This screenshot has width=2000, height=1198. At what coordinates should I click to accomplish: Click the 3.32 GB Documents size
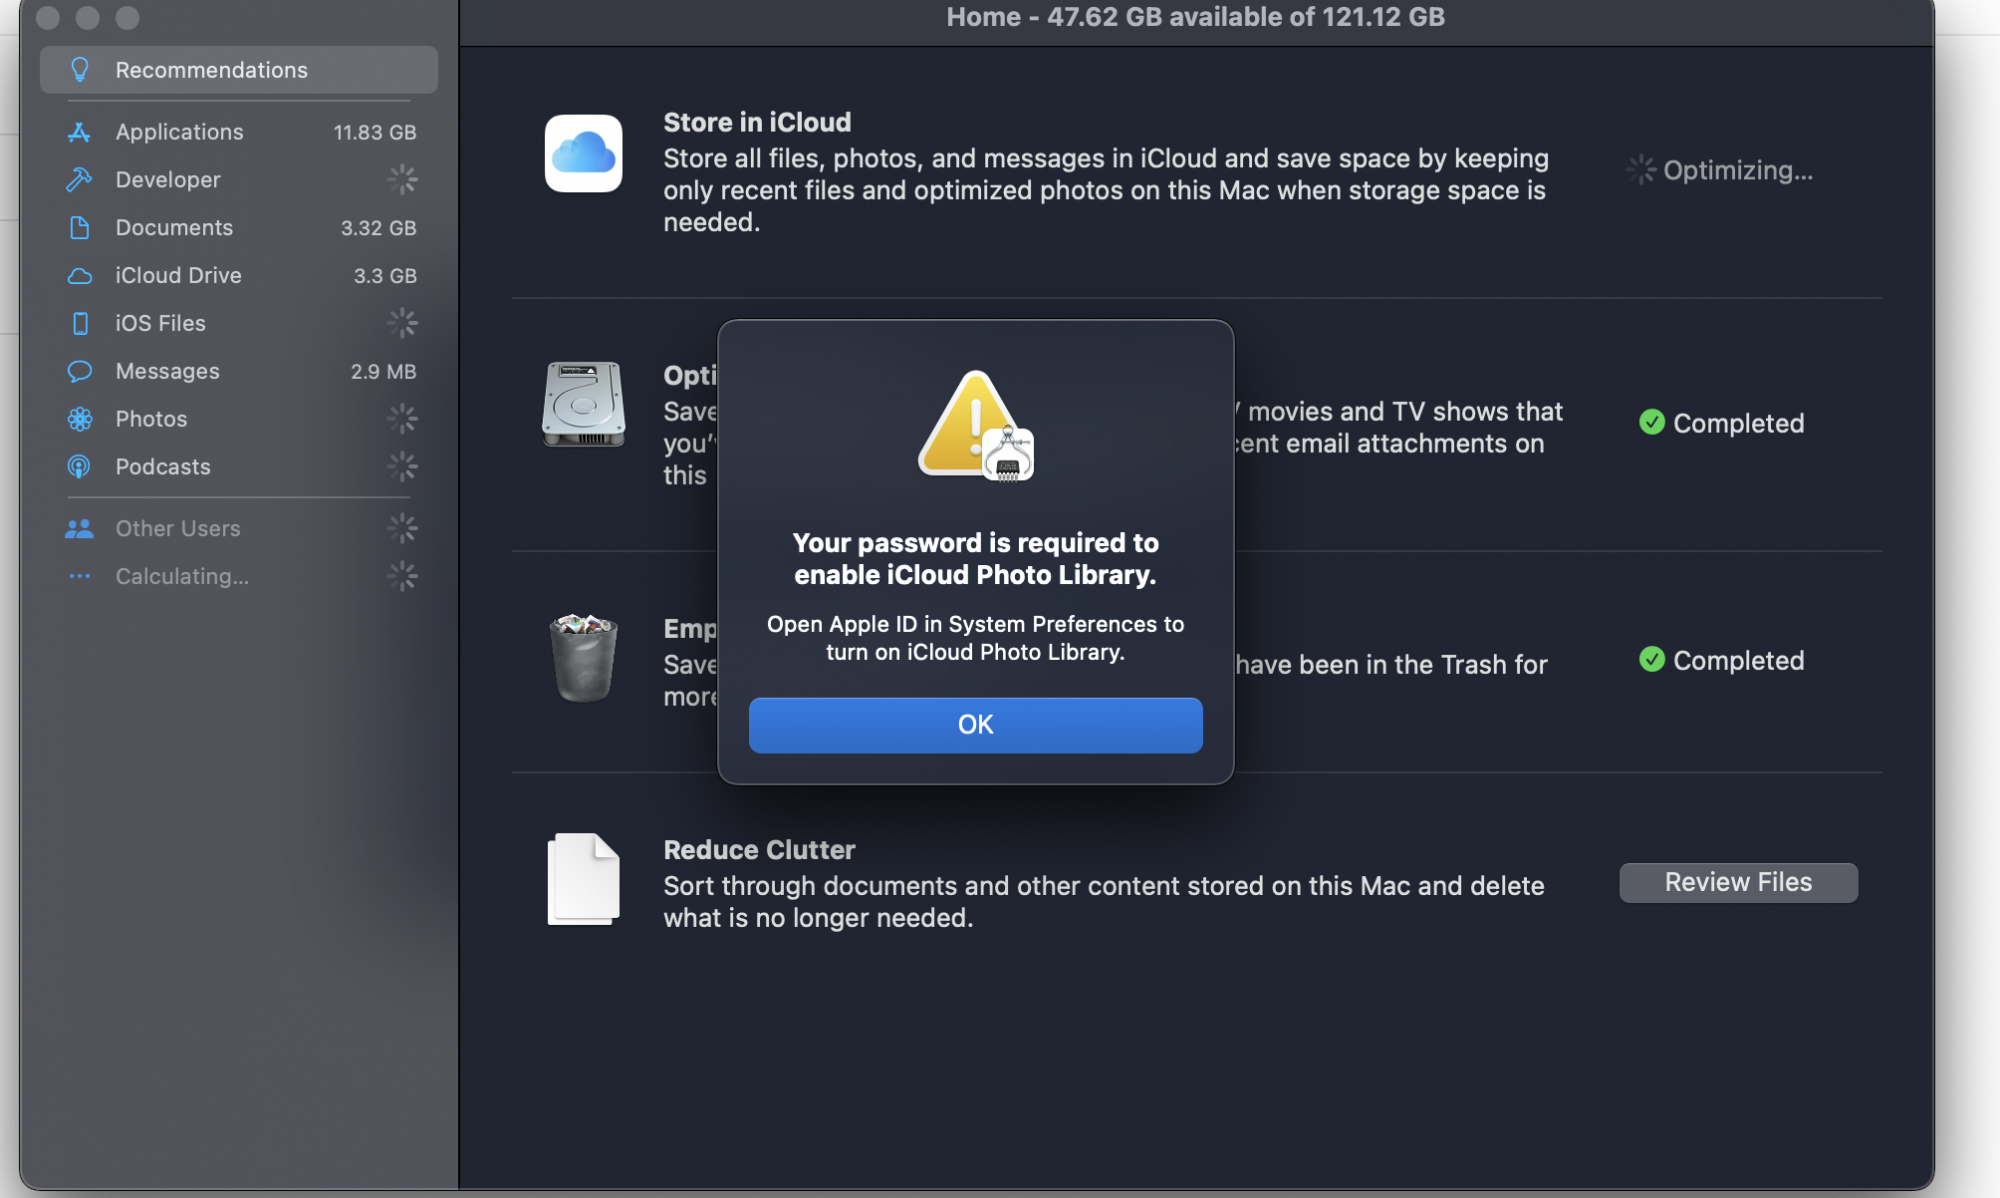378,228
